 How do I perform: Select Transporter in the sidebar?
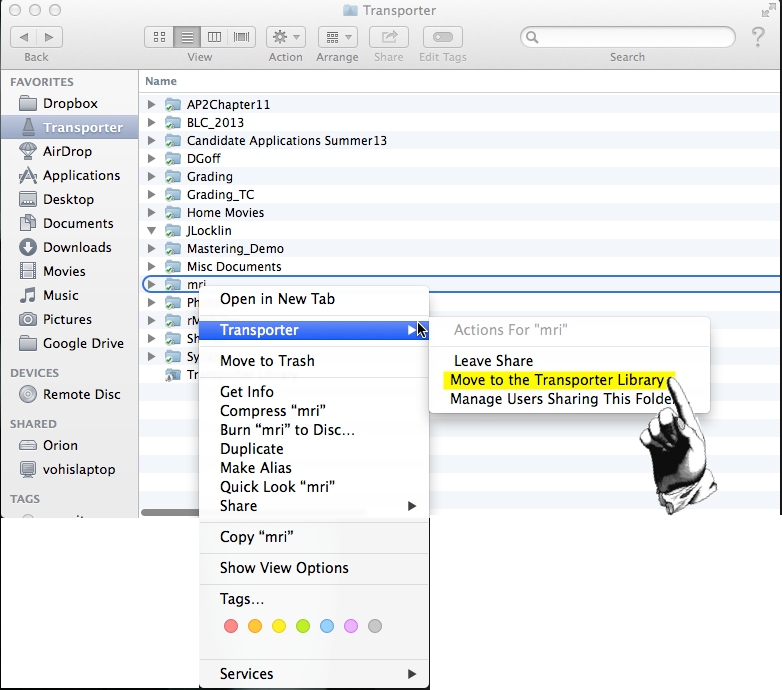click(x=70, y=127)
